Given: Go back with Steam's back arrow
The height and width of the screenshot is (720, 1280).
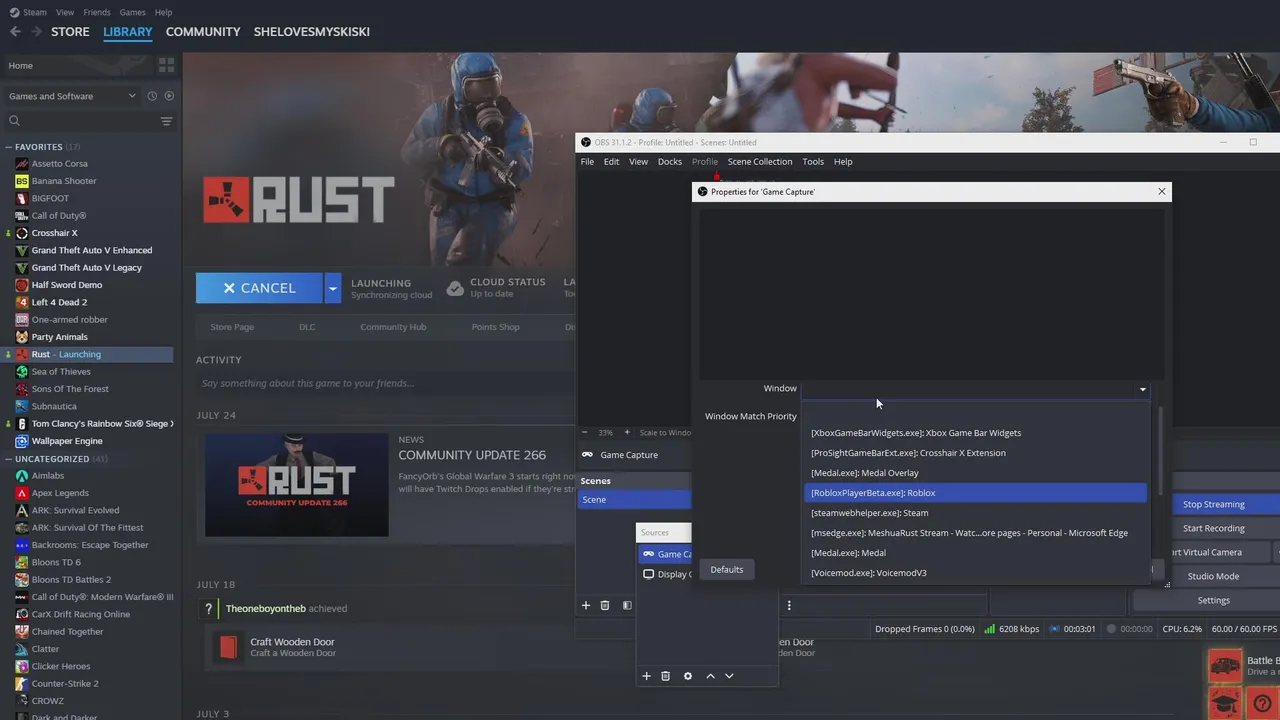Looking at the screenshot, I should pos(15,32).
